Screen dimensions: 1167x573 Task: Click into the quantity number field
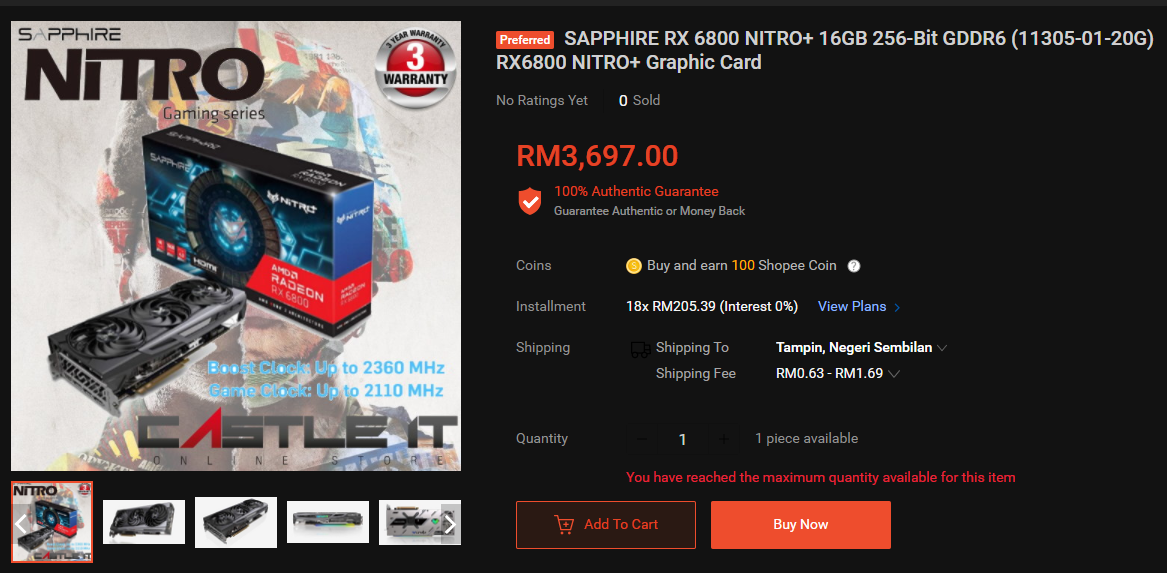click(x=682, y=439)
